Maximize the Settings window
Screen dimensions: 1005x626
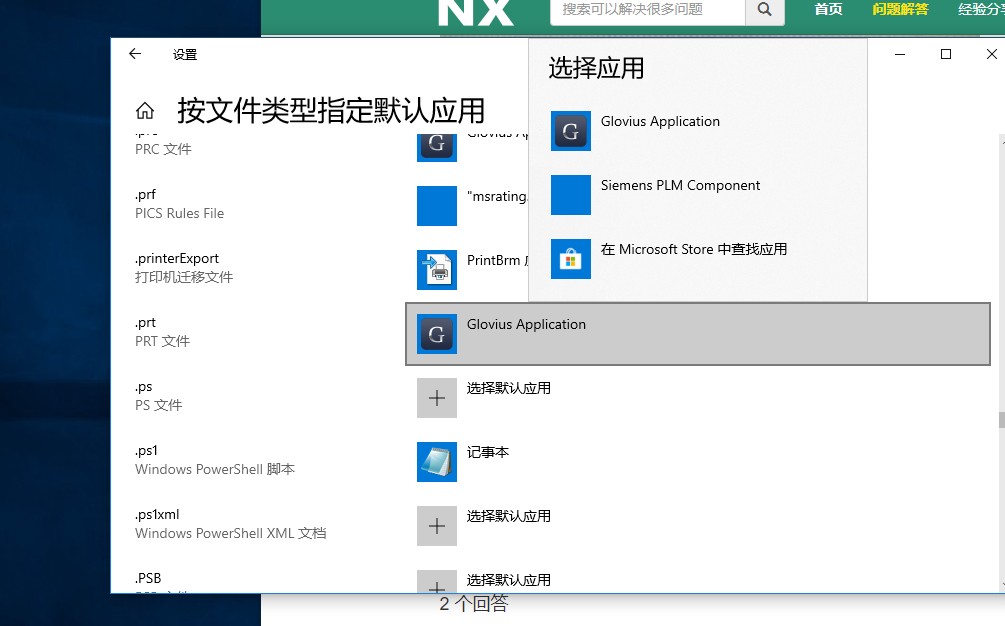click(x=945, y=54)
